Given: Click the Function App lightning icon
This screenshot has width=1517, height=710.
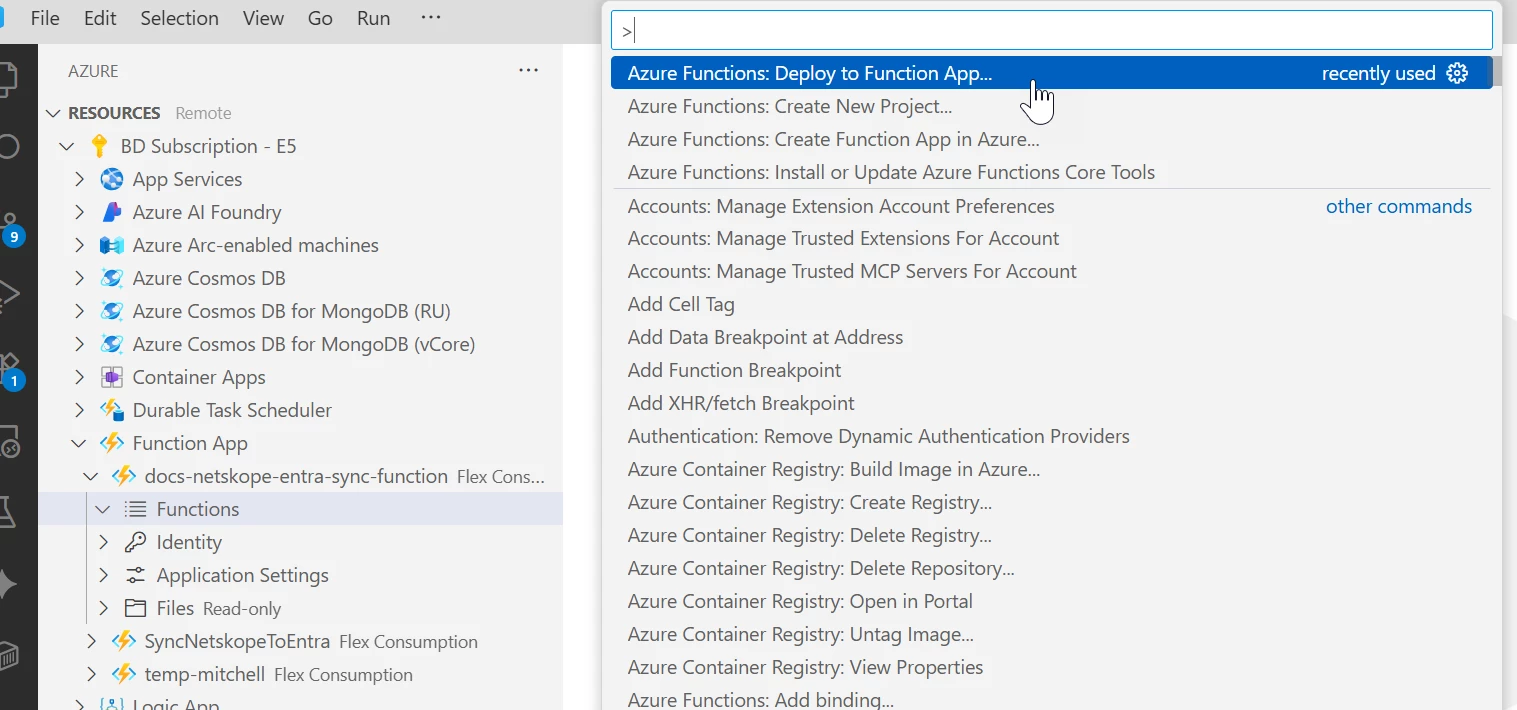Looking at the screenshot, I should (x=112, y=443).
